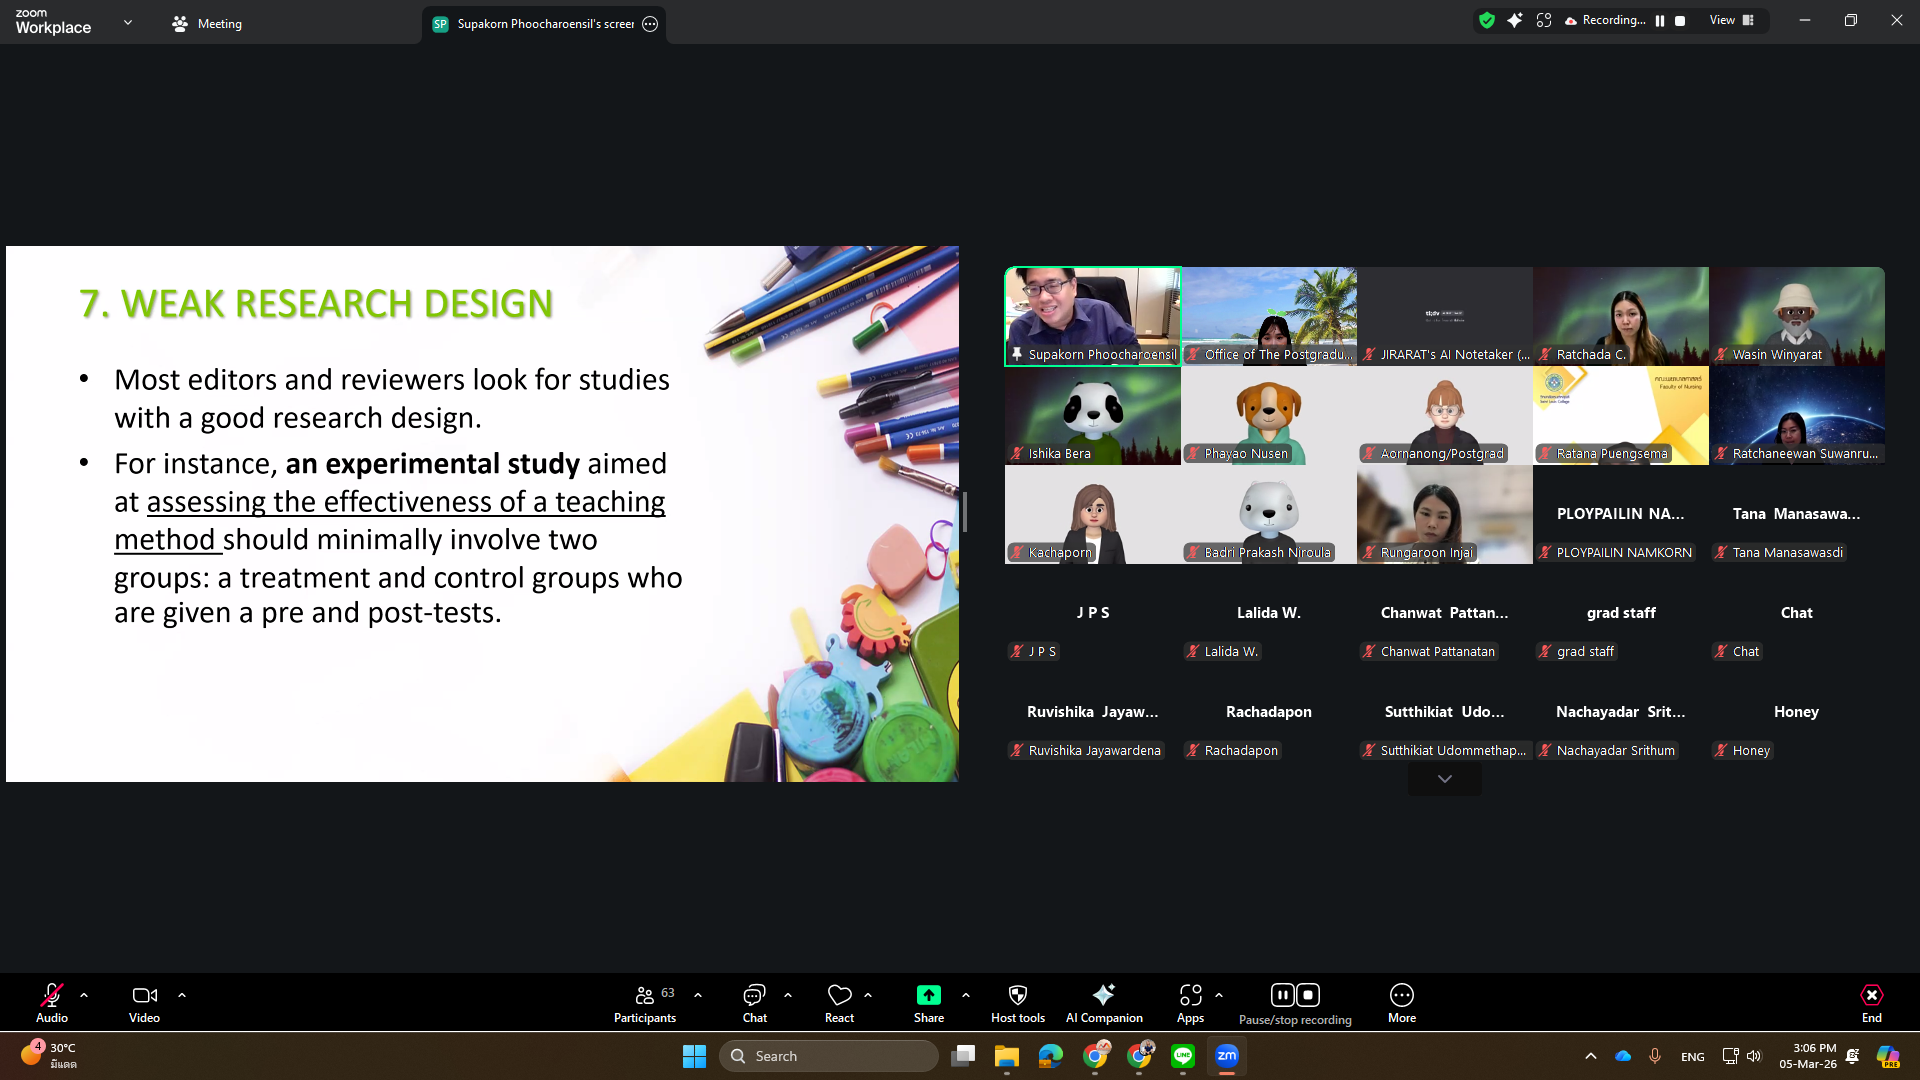Open the More options ellipsis icon
The image size is (1920, 1080).
1401,995
